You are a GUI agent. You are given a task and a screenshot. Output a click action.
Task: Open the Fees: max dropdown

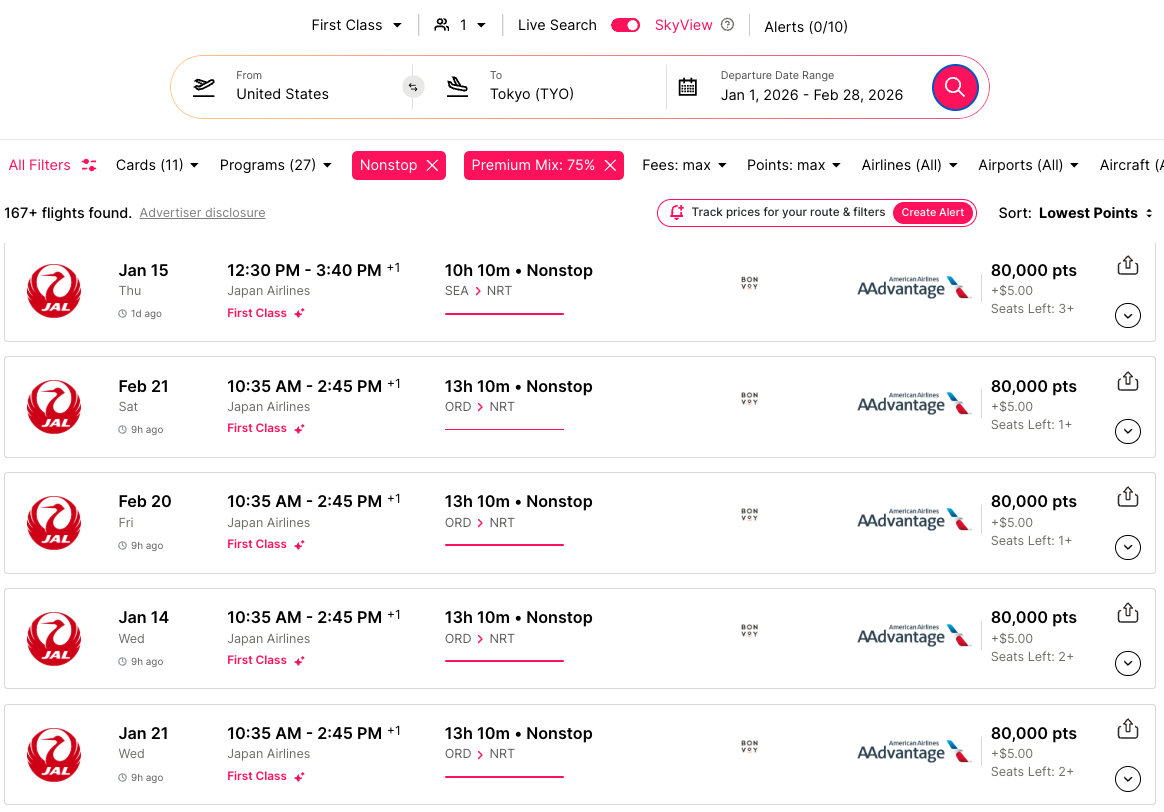pos(684,165)
